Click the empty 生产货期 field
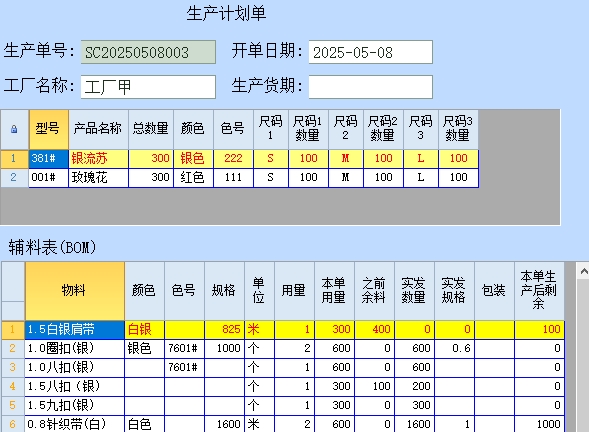 click(x=371, y=87)
